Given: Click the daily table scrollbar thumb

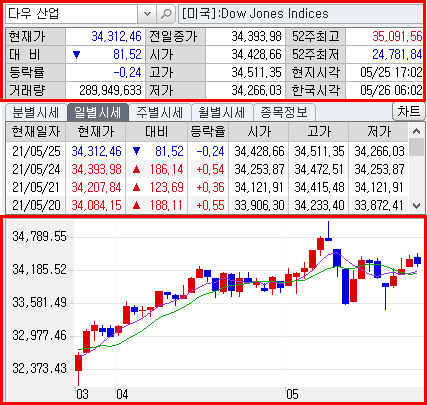Looking at the screenshot, I should coord(416,148).
